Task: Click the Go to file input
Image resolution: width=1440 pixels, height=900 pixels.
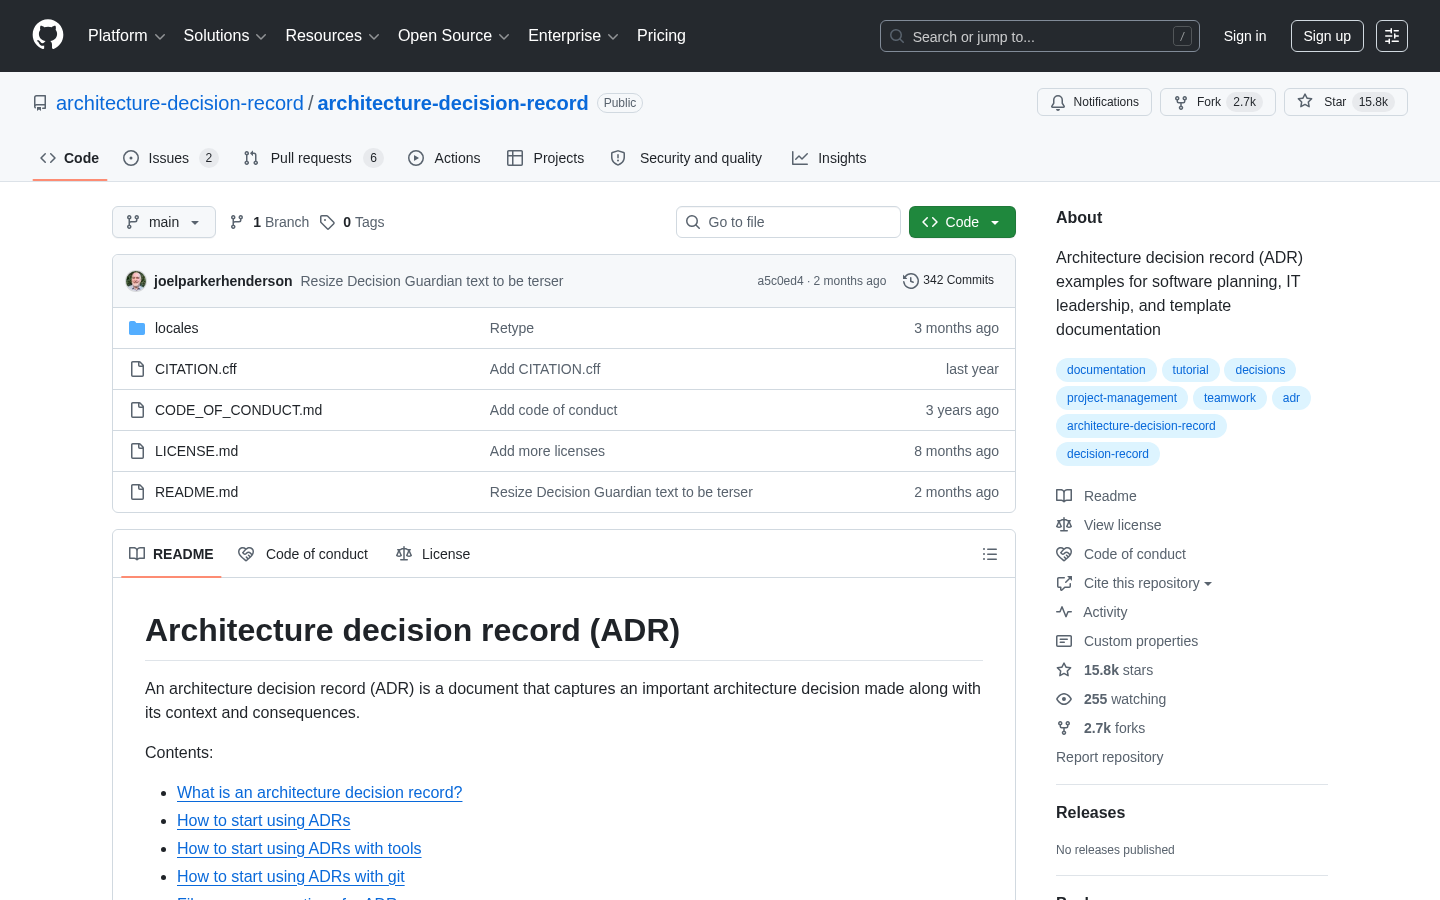Action: [788, 222]
